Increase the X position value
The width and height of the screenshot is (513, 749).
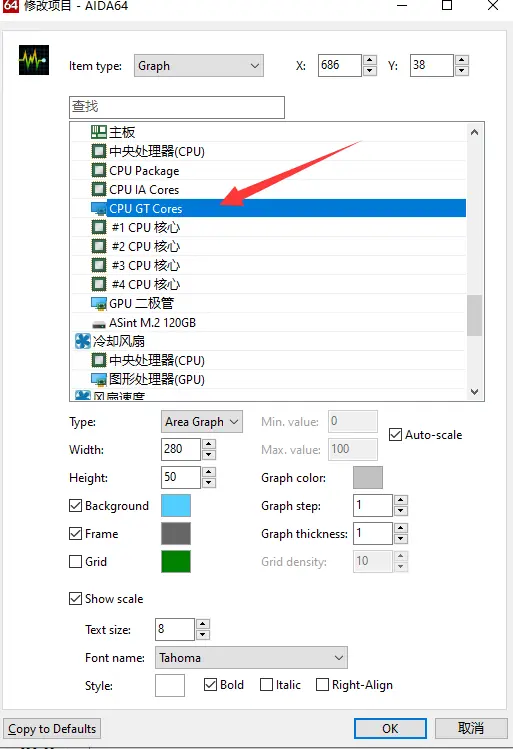coord(370,60)
